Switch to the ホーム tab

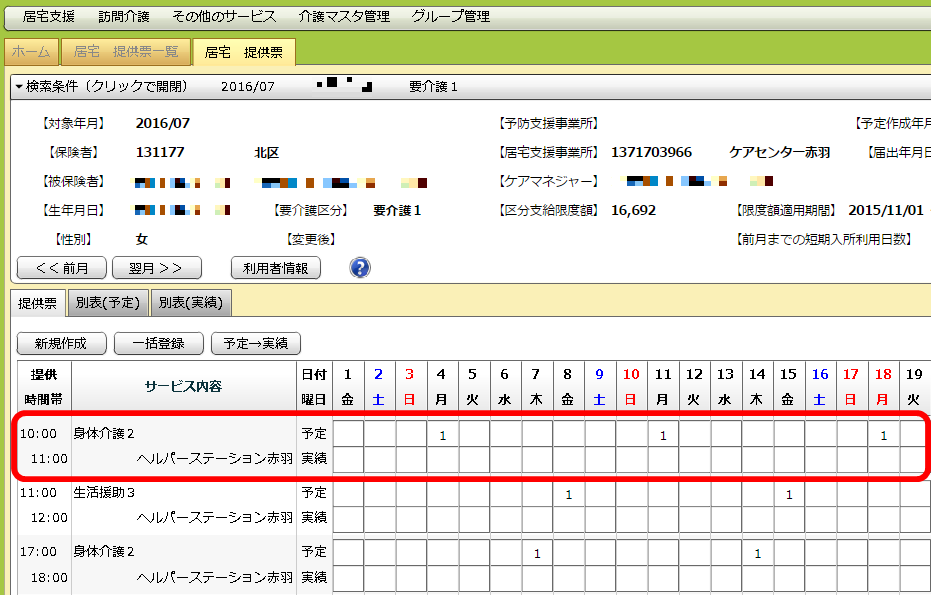(x=31, y=52)
